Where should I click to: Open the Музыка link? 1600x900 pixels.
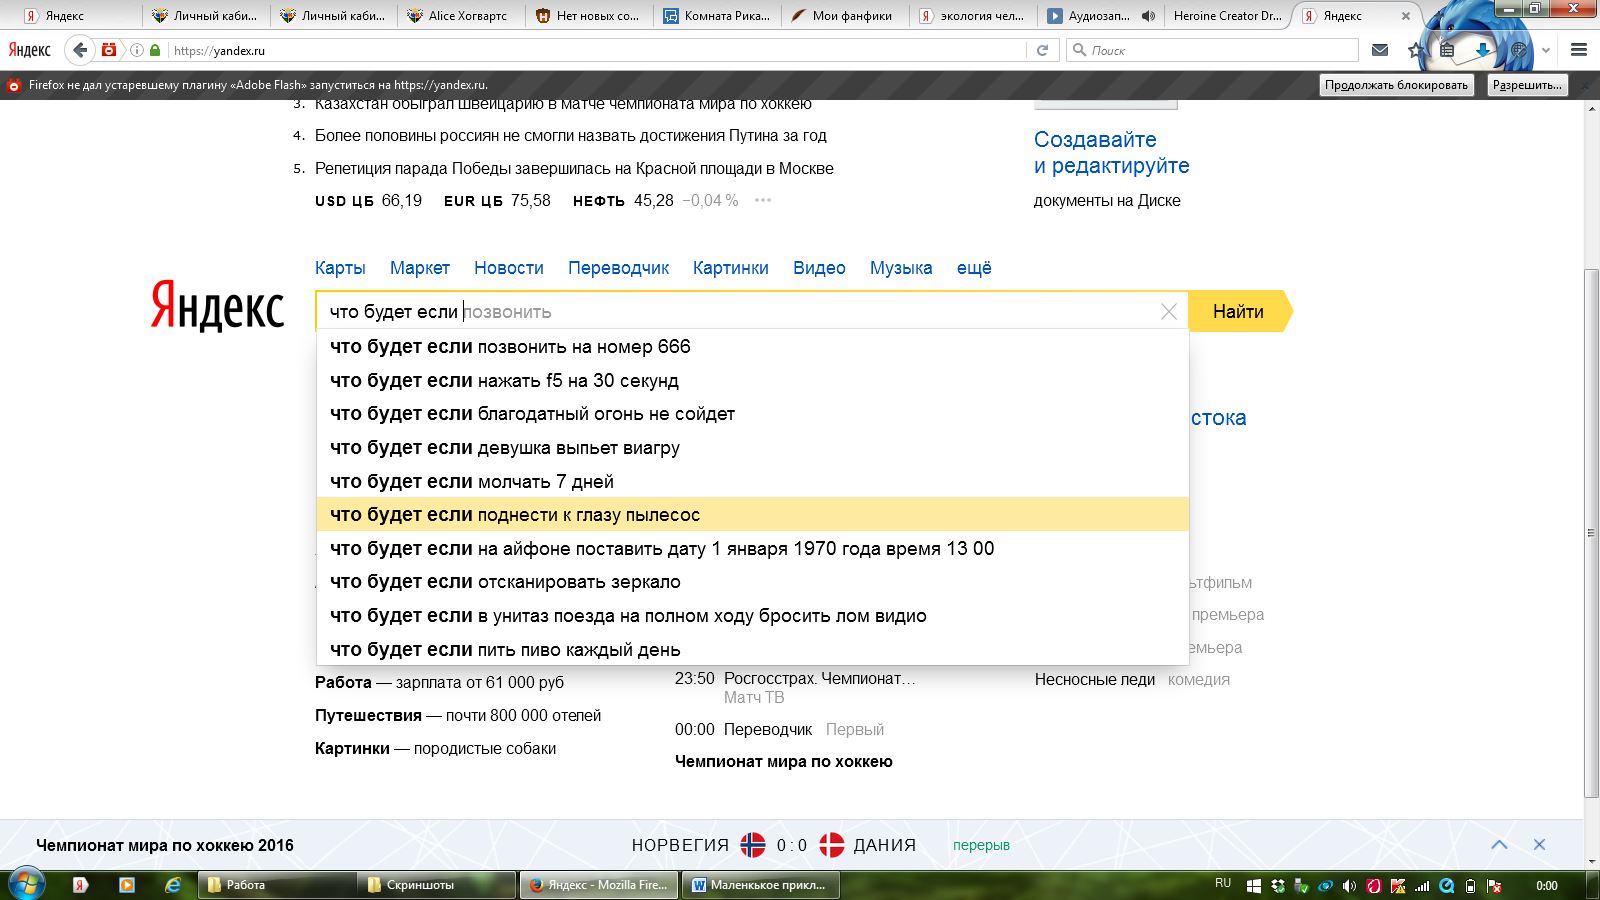coord(901,268)
